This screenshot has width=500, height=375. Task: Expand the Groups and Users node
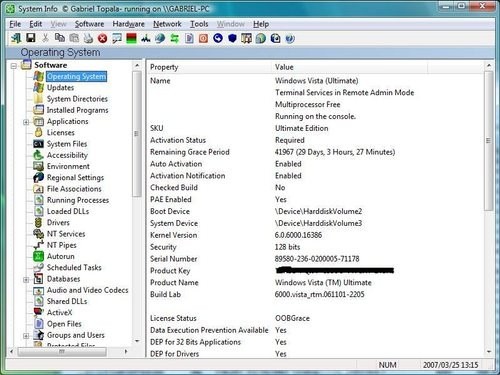tap(26, 336)
